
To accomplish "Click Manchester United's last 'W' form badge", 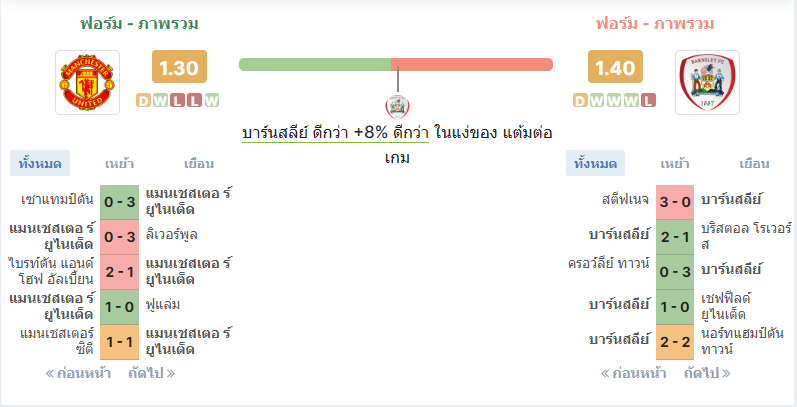I will (212, 101).
